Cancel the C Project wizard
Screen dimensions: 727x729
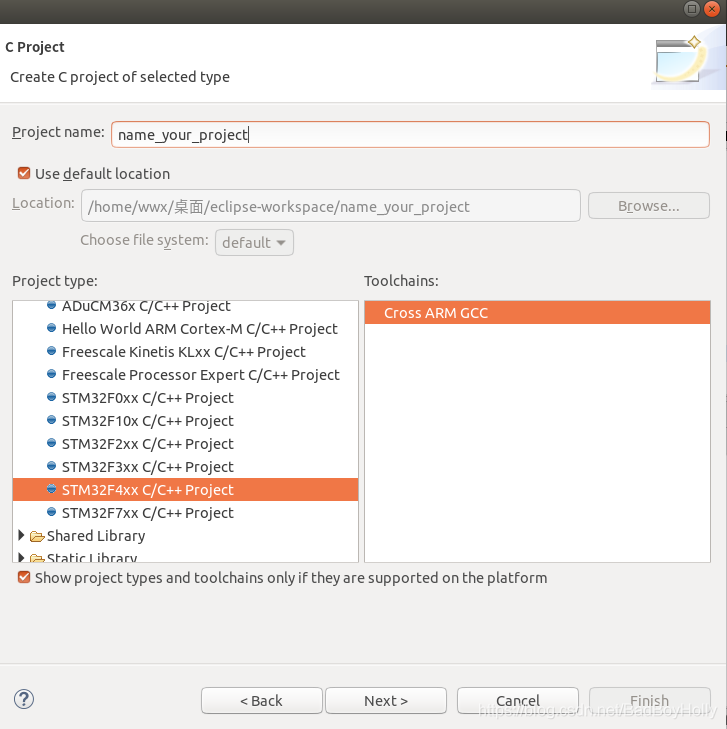[x=518, y=700]
